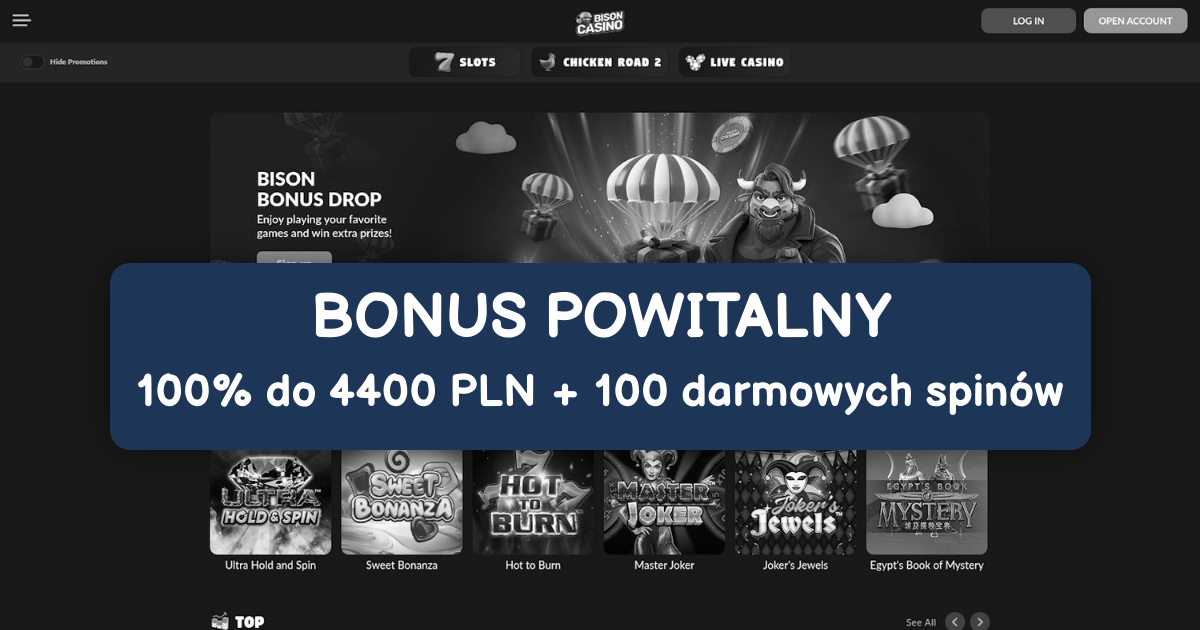Click the Live Casino chips icon
The width and height of the screenshot is (1200, 630).
(x=695, y=62)
